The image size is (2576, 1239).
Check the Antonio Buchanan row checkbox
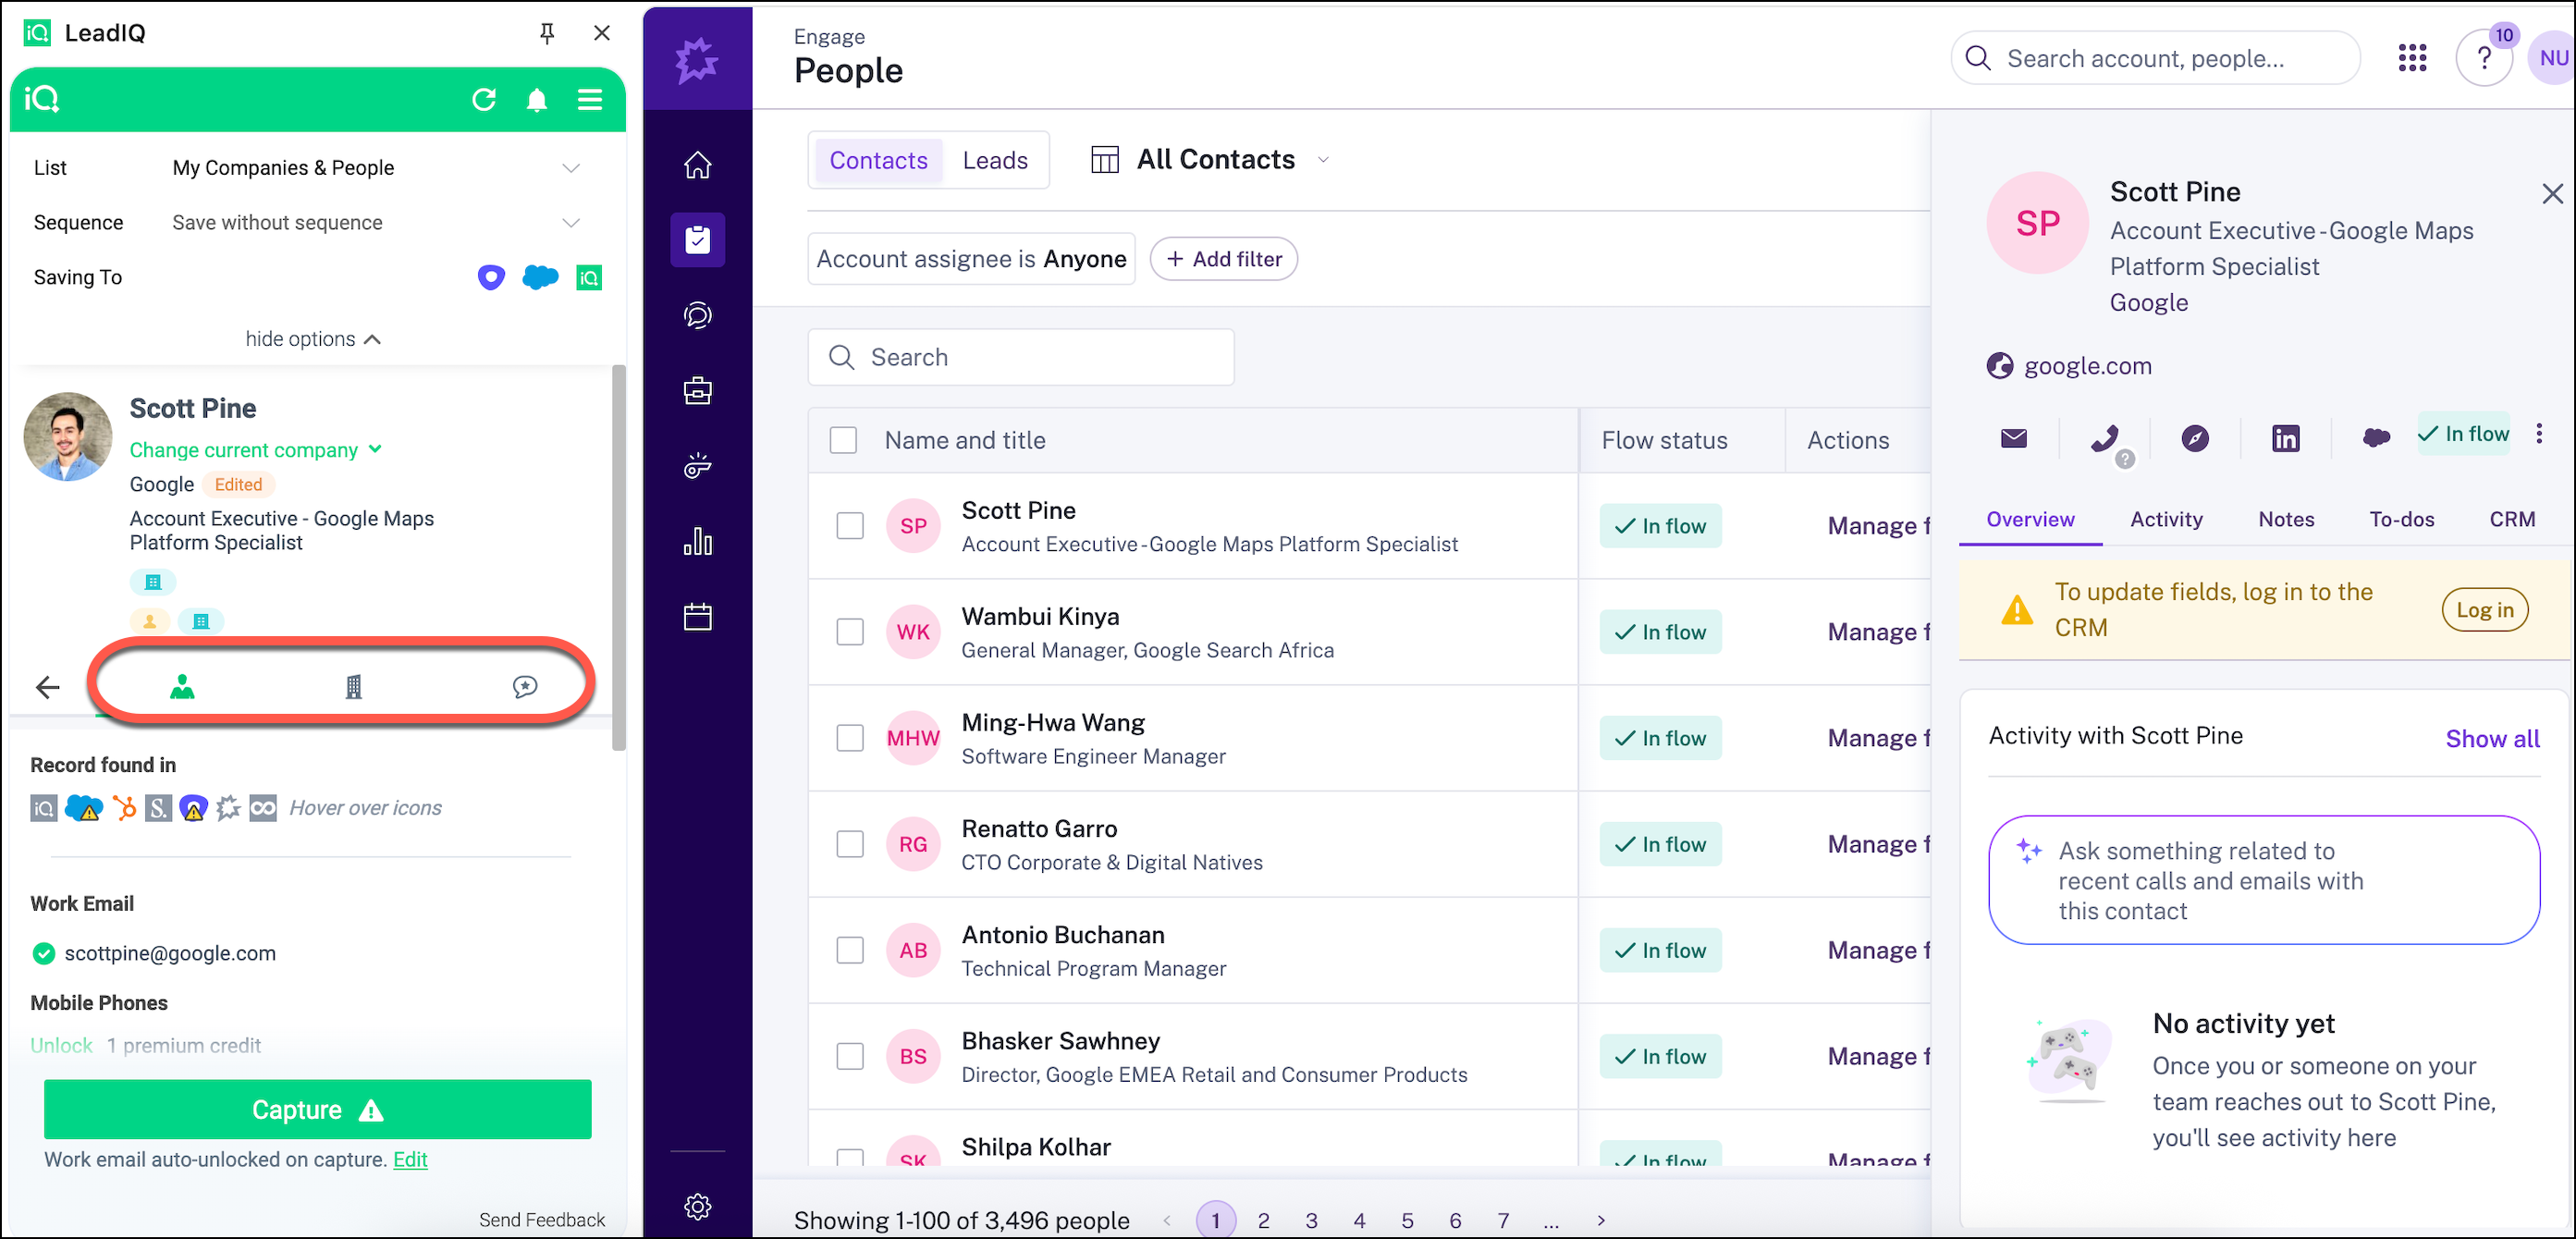(850, 950)
